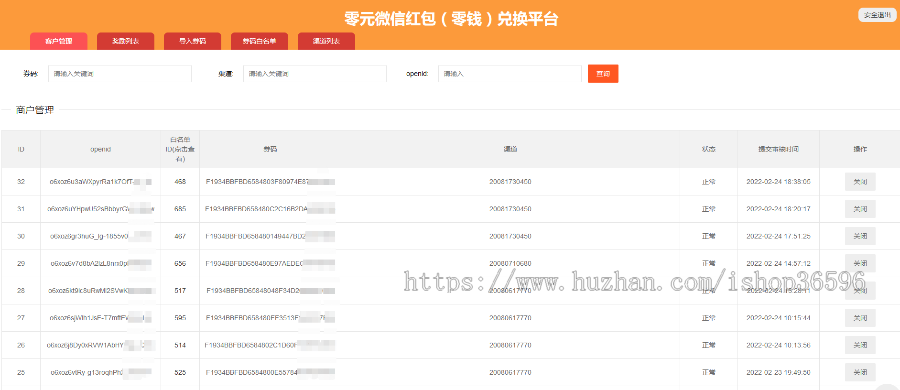This screenshot has height=390, width=900.
Task: Click 关闭 button for row ID 28
Action: (x=860, y=291)
